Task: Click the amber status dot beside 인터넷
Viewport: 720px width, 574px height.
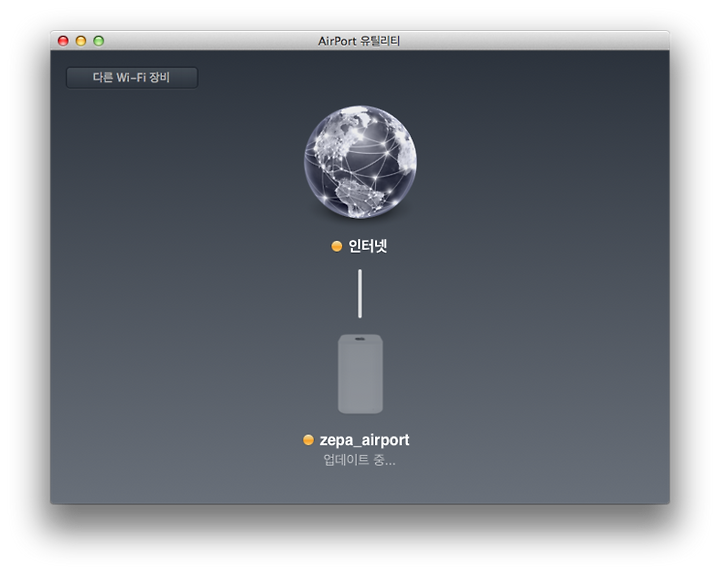Action: tap(337, 247)
